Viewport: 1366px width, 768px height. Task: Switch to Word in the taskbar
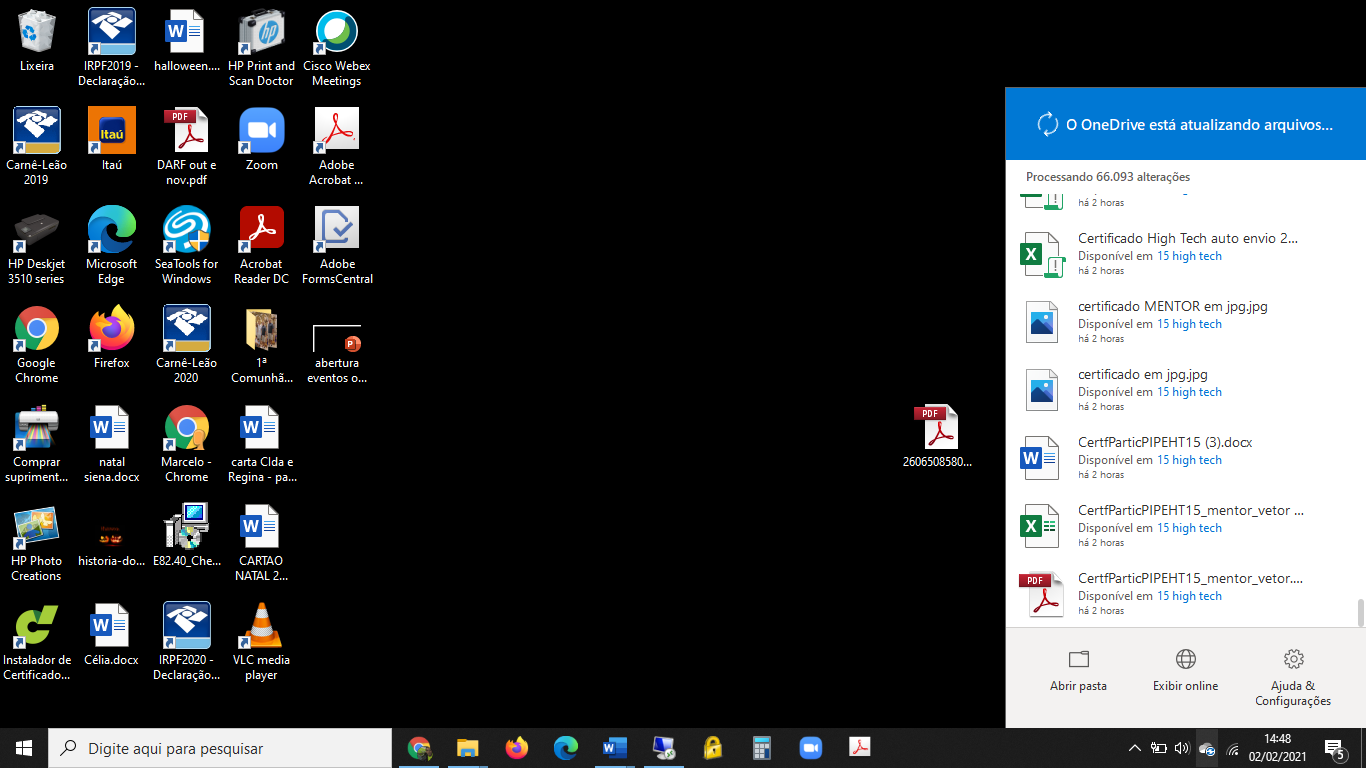[615, 748]
